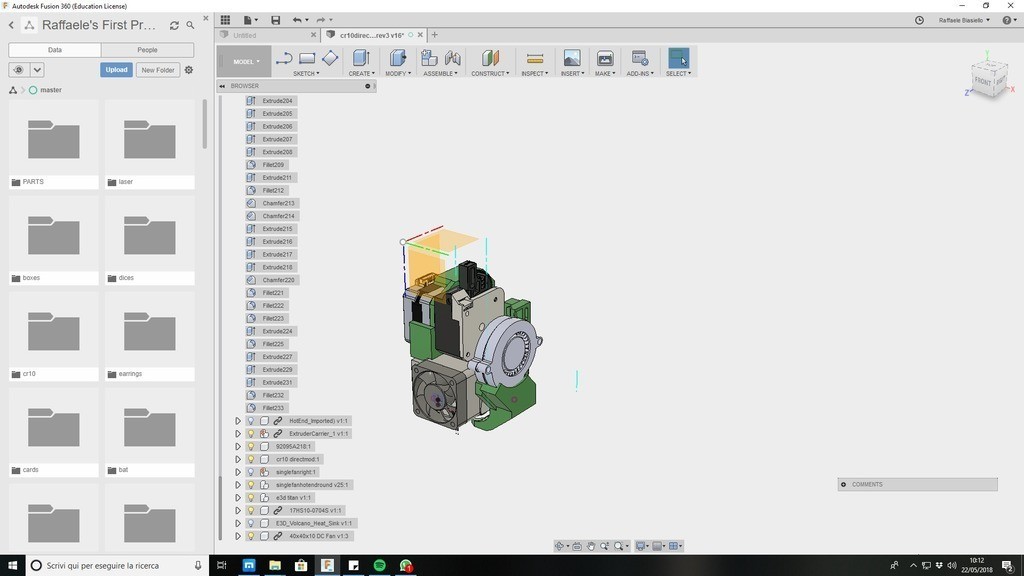The width and height of the screenshot is (1024, 576).
Task: Toggle visibility bulb of e3d titan v1:1
Action: pyautogui.click(x=251, y=498)
